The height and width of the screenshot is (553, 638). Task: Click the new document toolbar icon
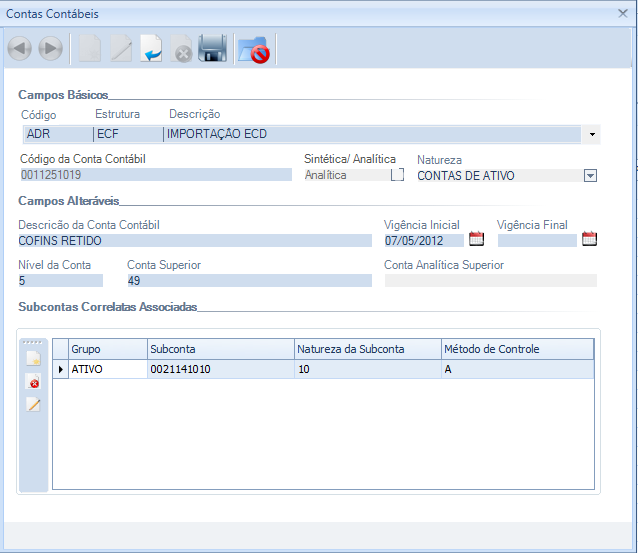(91, 49)
